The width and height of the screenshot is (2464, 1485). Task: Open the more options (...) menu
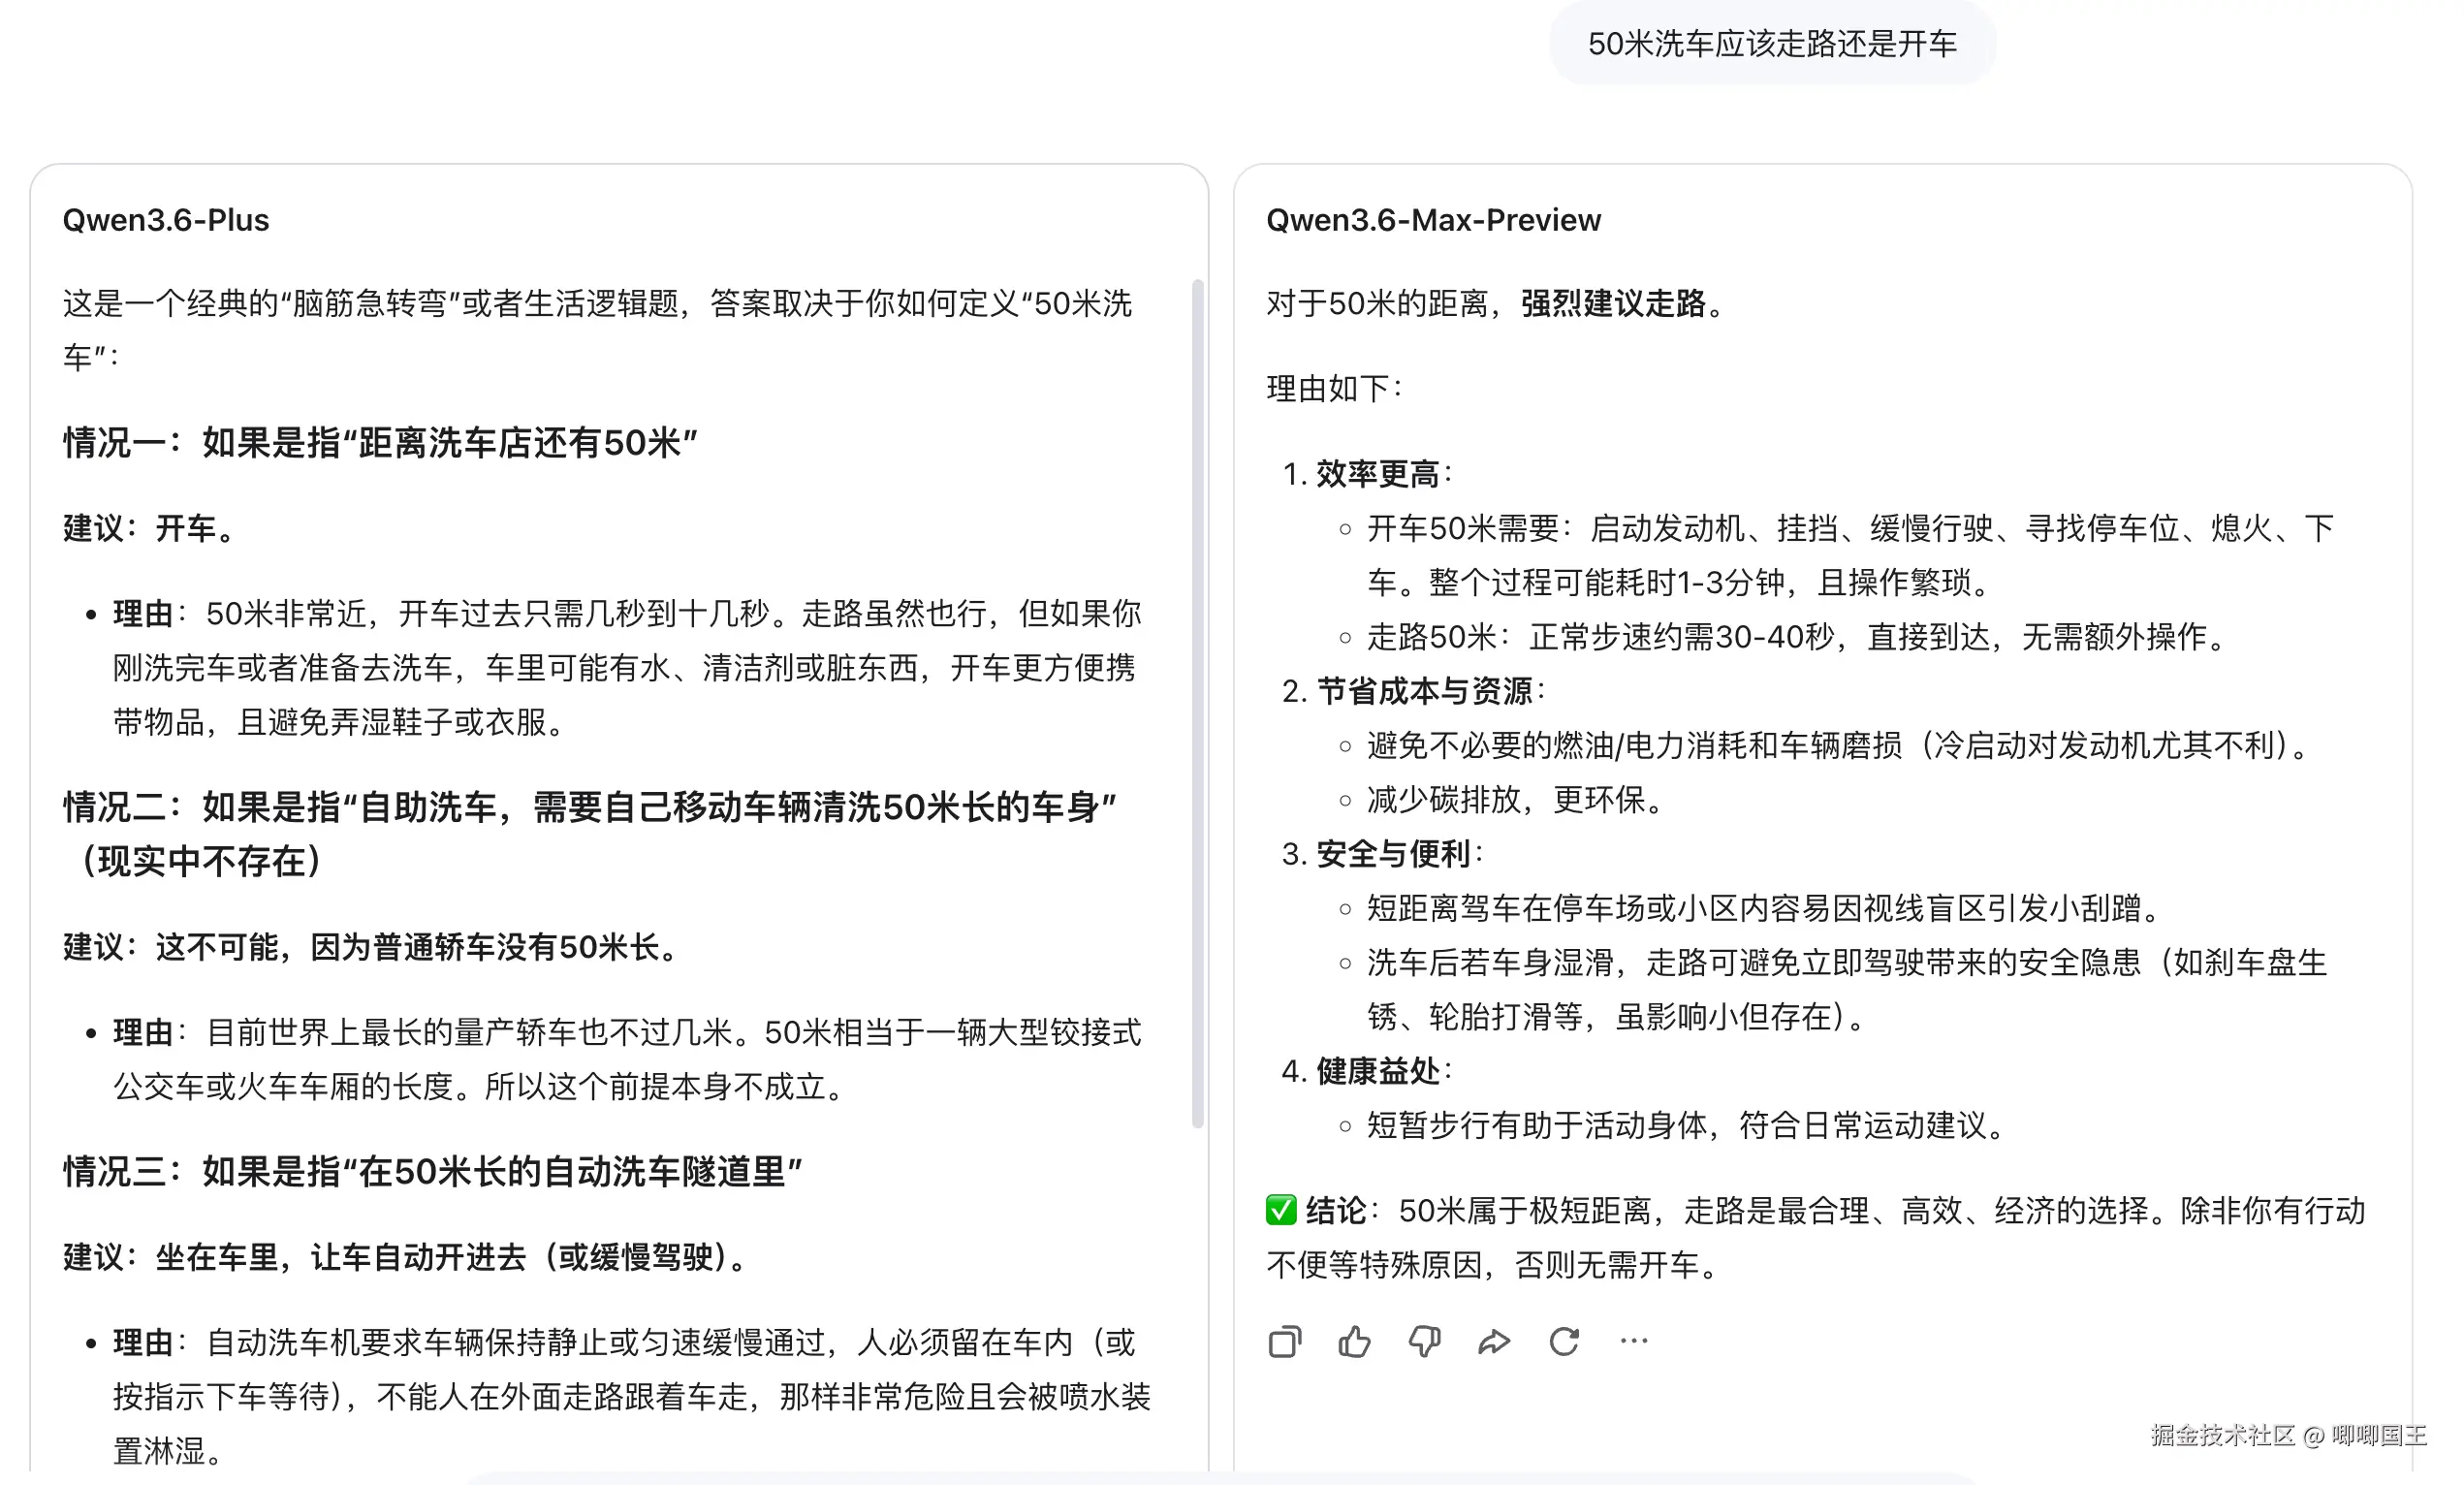(x=1634, y=1341)
